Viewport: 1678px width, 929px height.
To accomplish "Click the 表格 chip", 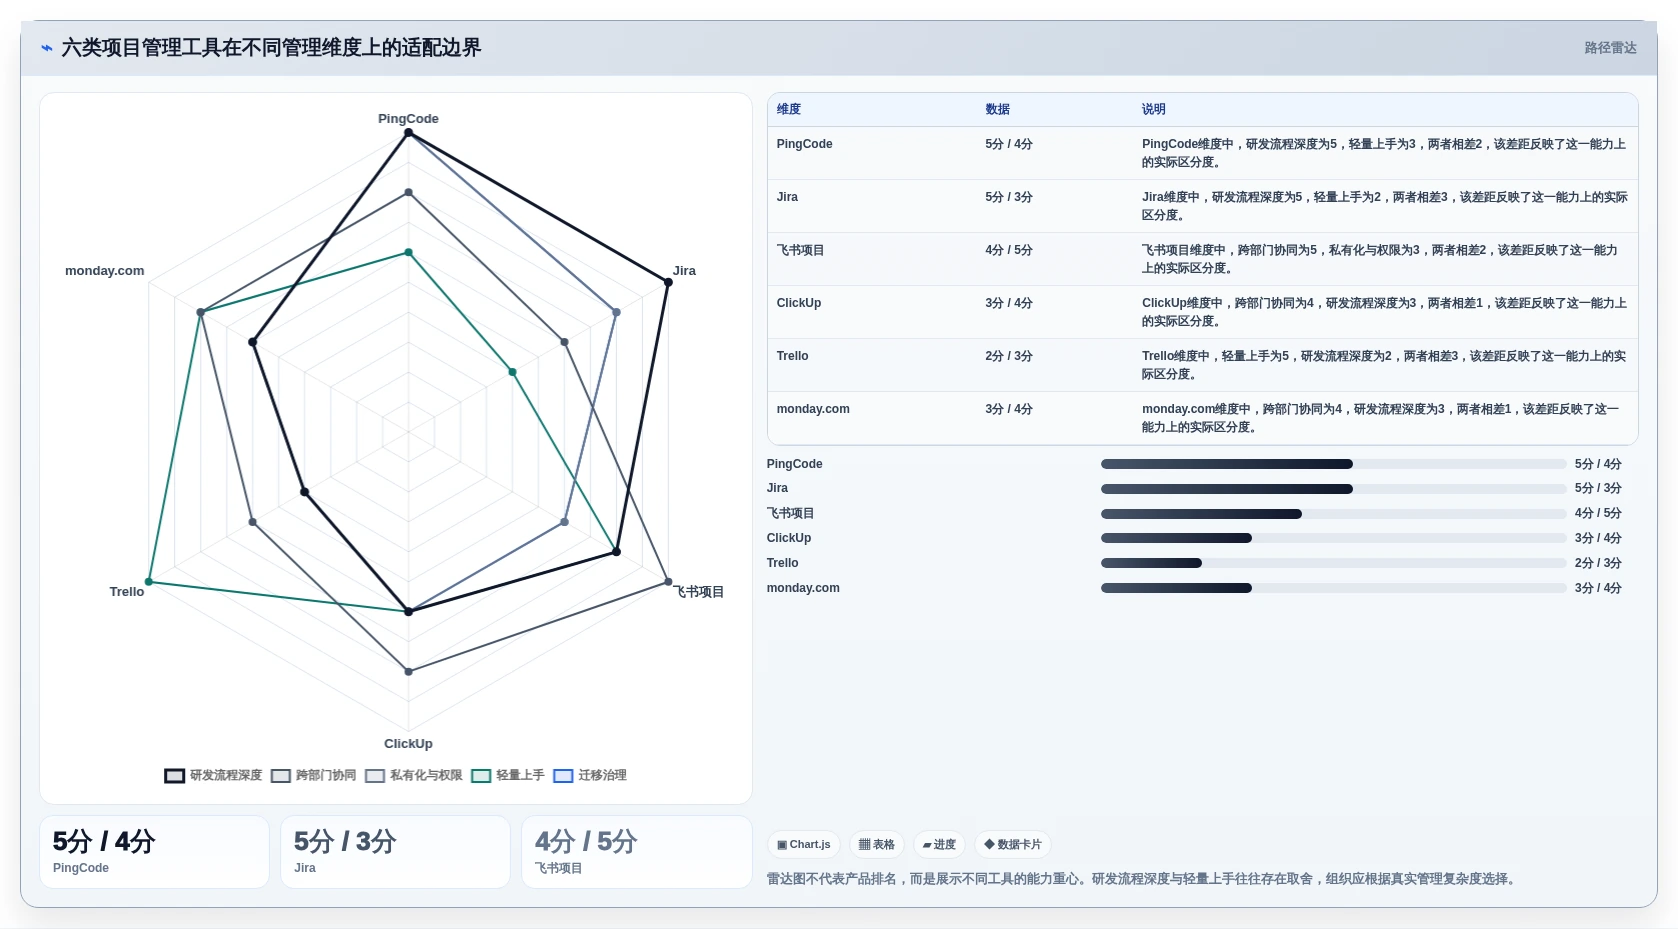I will 877,845.
